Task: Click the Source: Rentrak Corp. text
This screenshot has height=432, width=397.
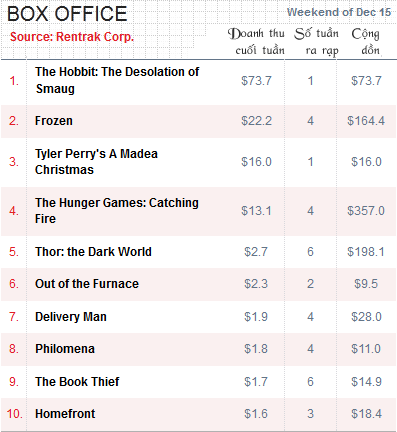Action: 72,37
